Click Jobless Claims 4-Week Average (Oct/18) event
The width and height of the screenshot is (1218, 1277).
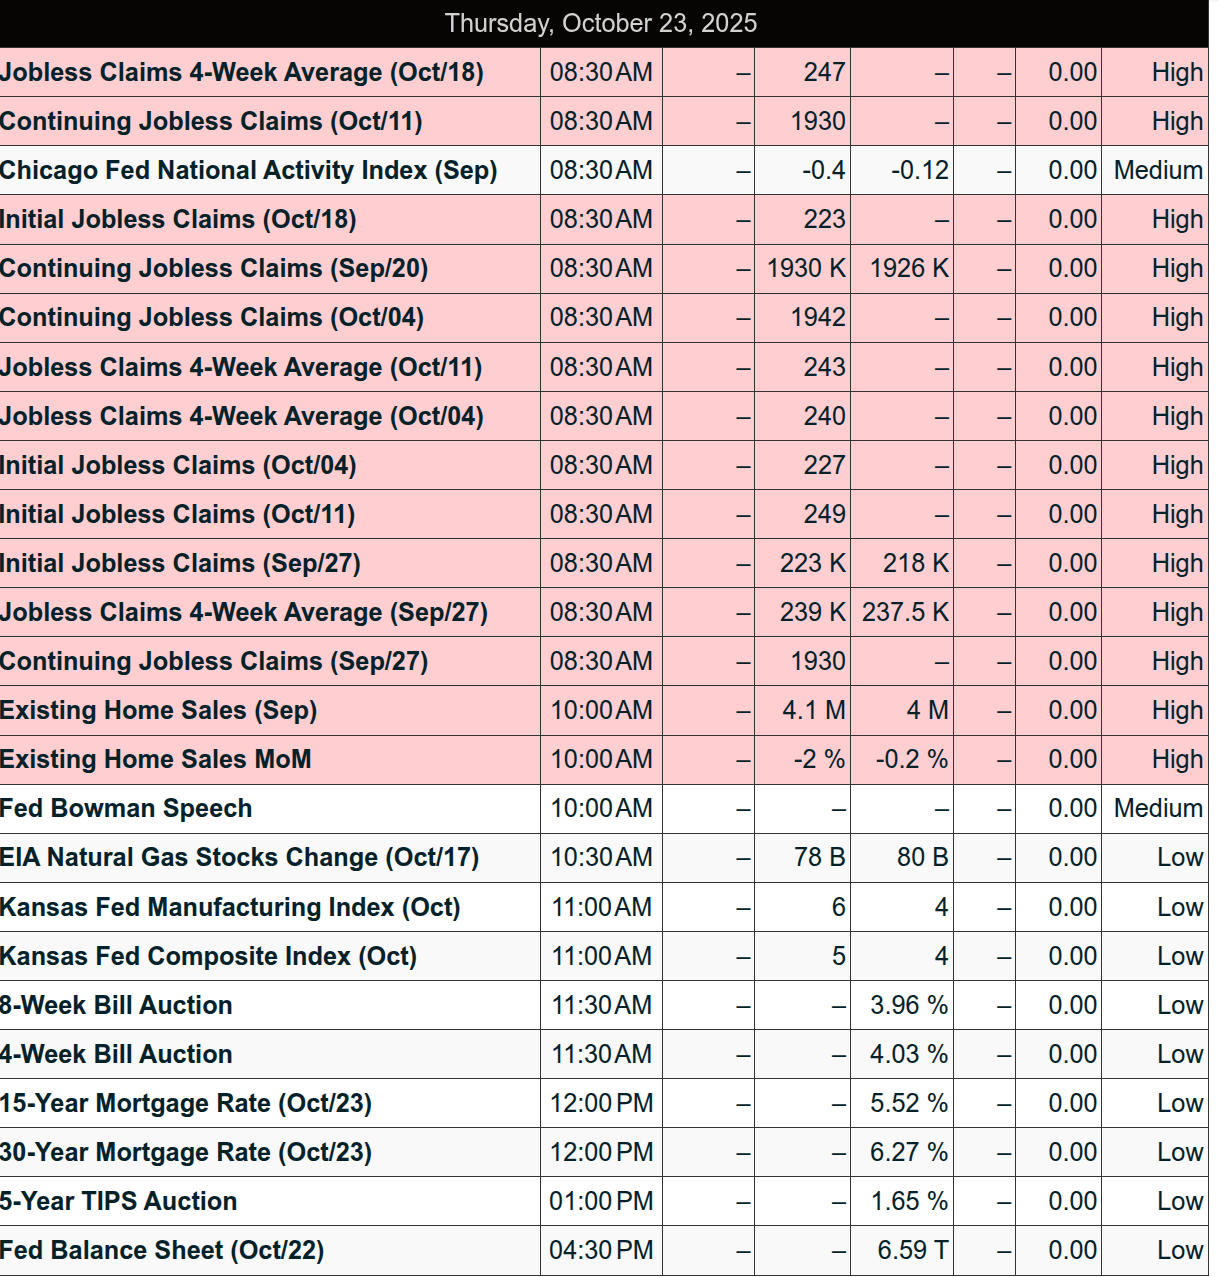click(x=241, y=73)
